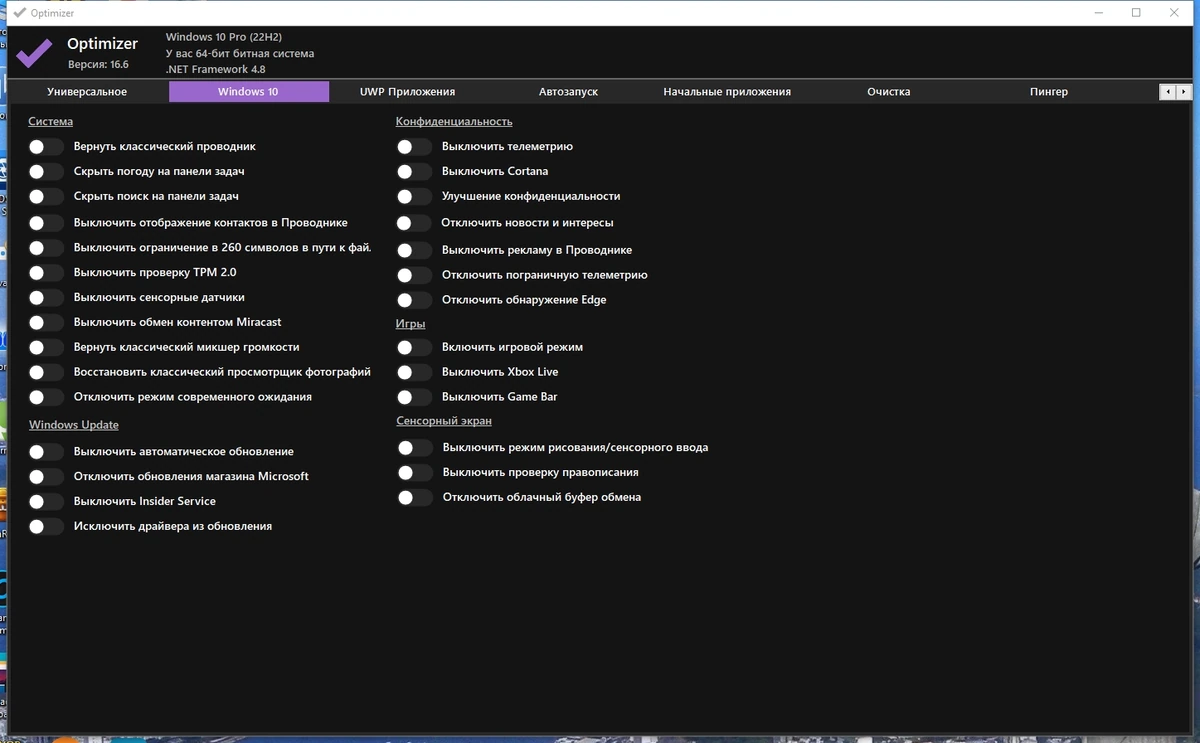Click the 'Игры' section heading
The width and height of the screenshot is (1200, 743).
(x=411, y=324)
